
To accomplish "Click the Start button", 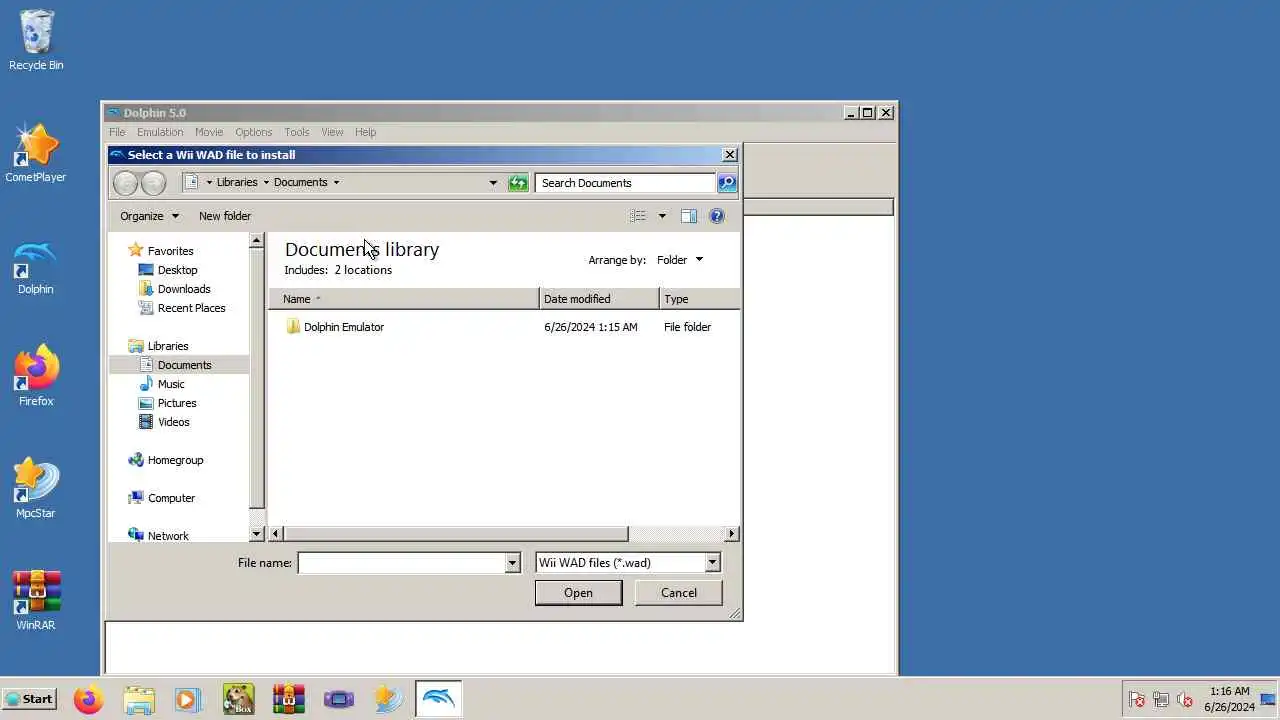I will [30, 699].
